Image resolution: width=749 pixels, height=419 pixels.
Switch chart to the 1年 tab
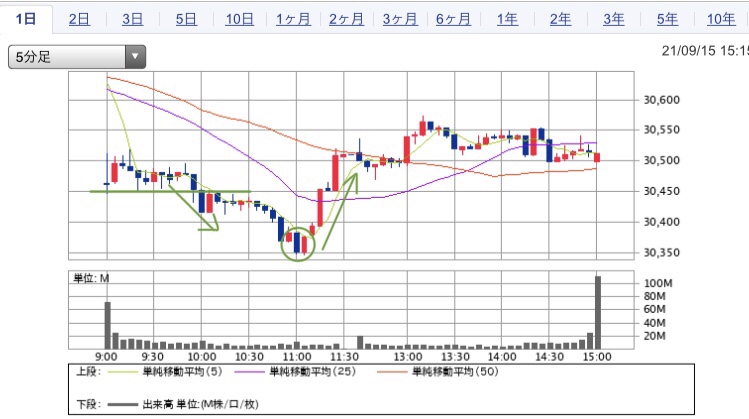point(507,19)
